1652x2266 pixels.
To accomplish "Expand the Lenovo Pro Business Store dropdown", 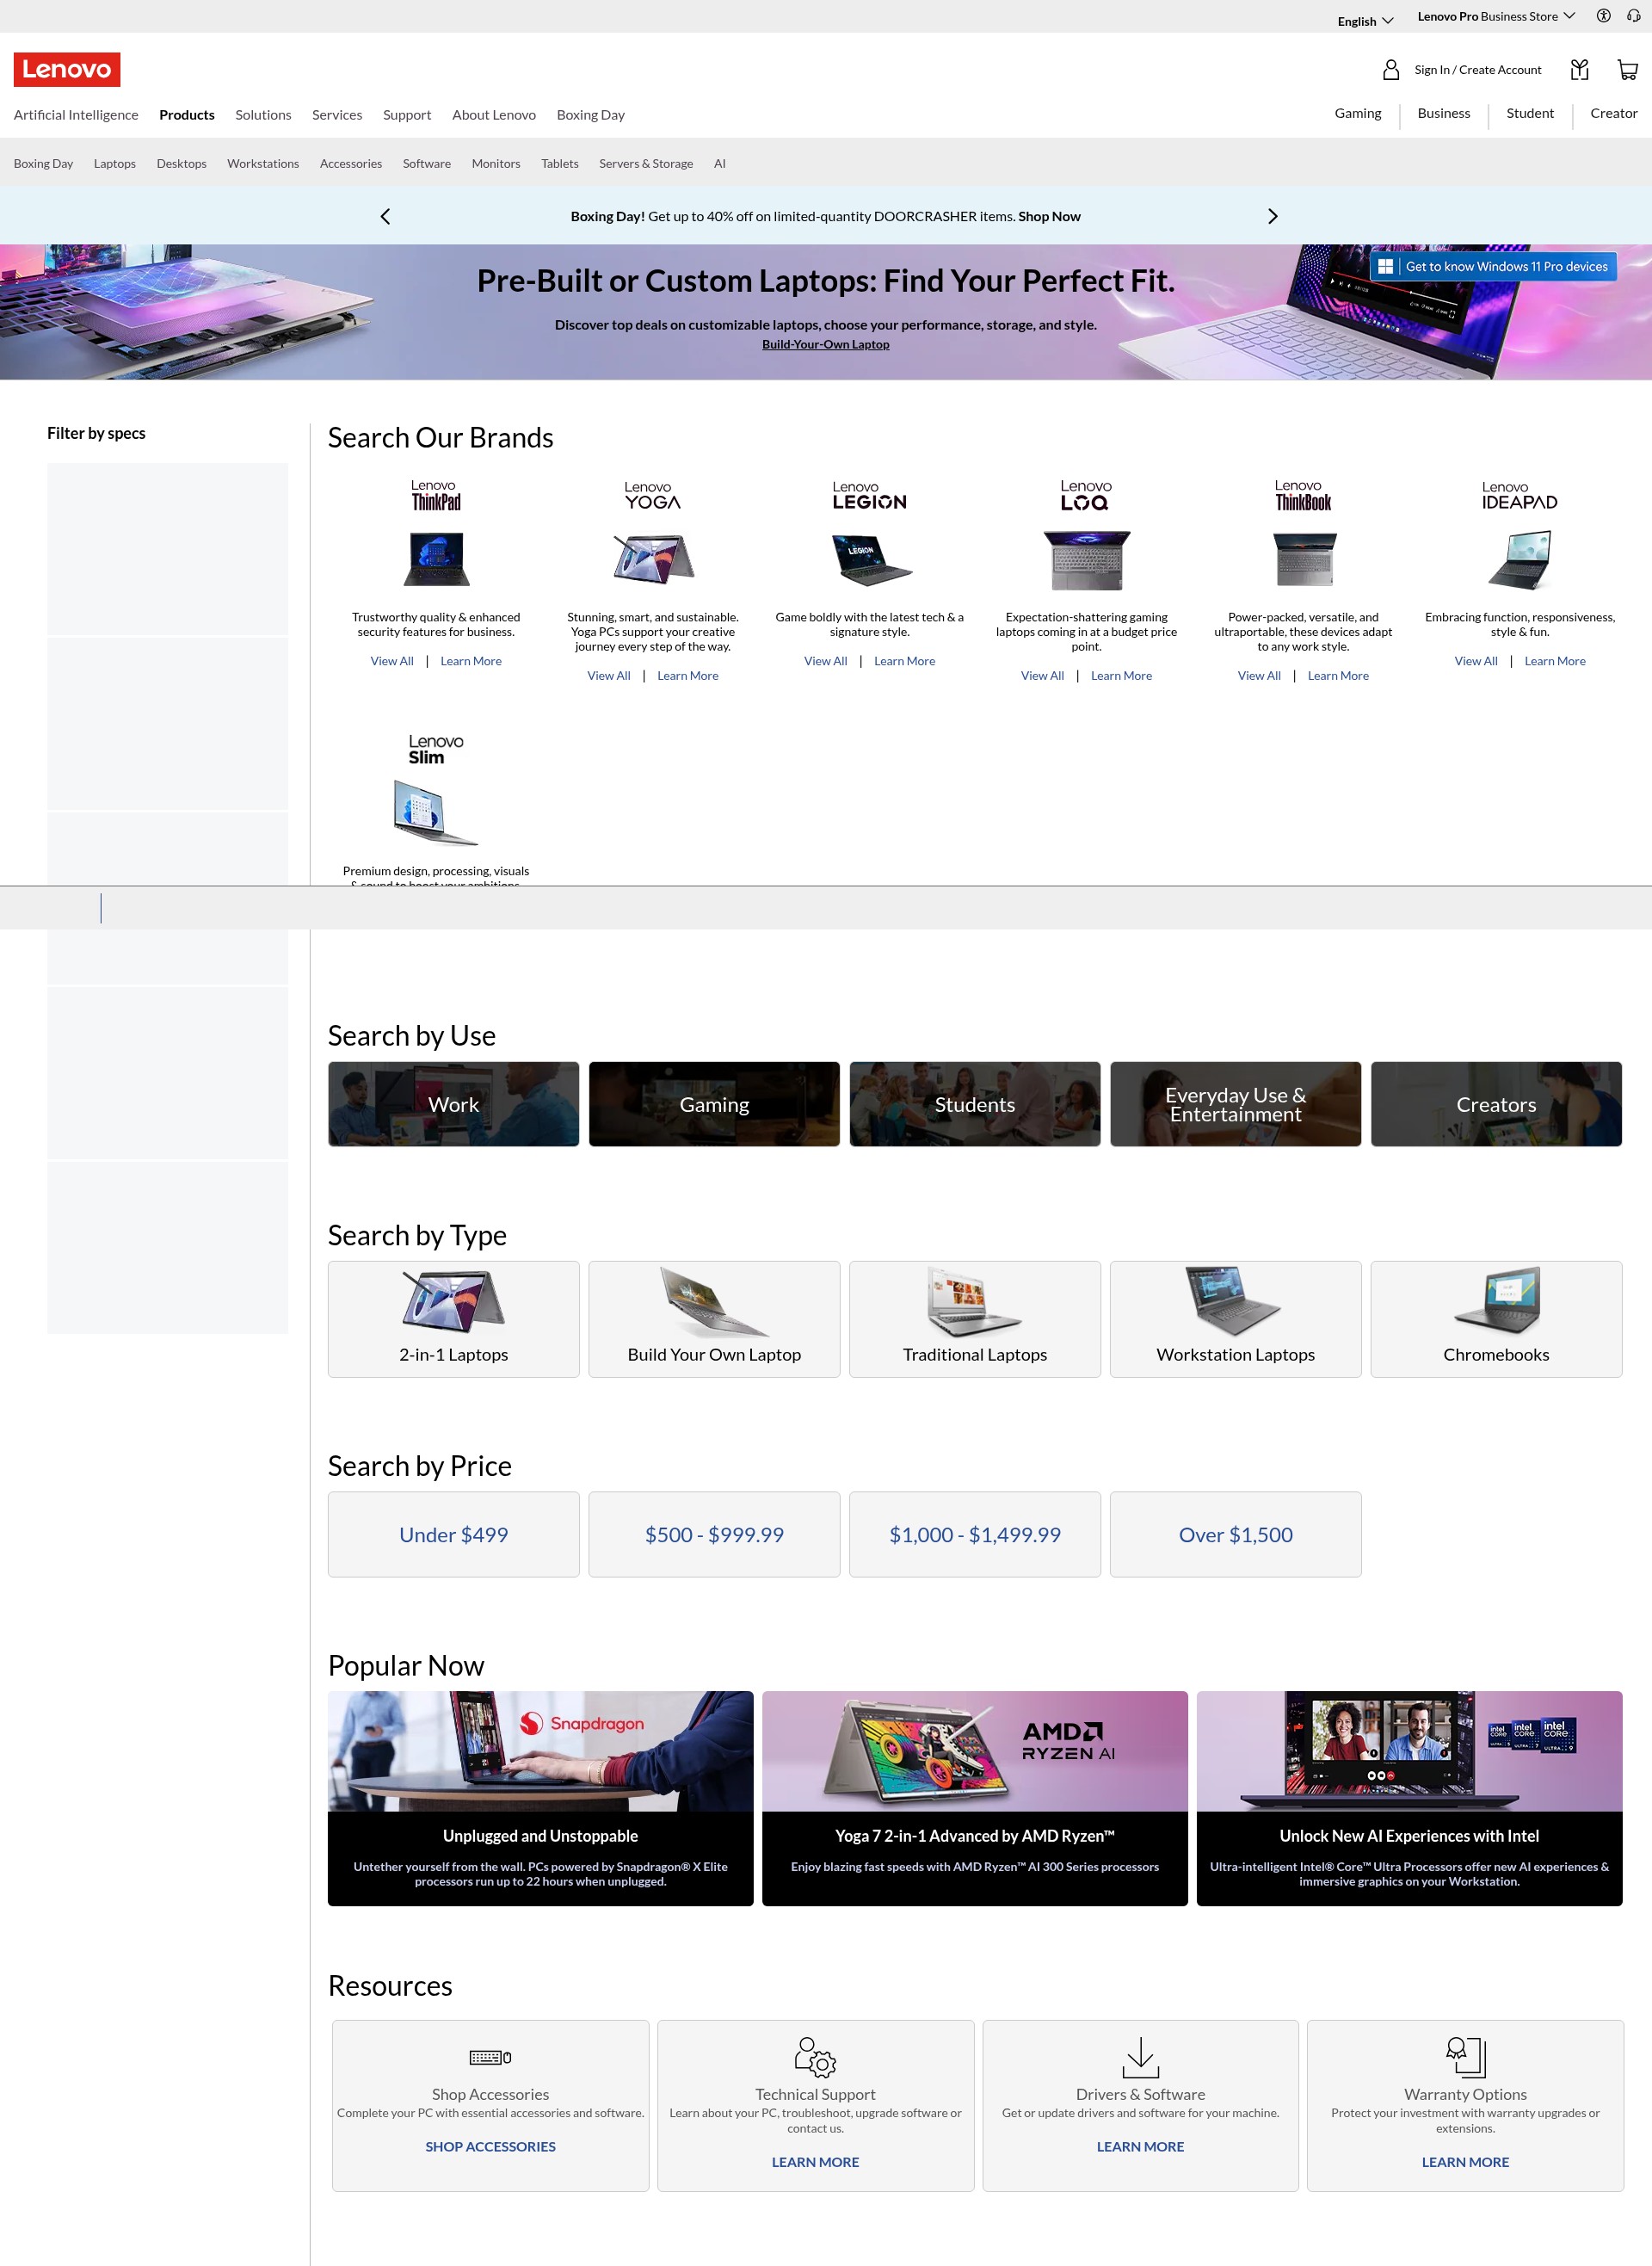I will [1496, 16].
